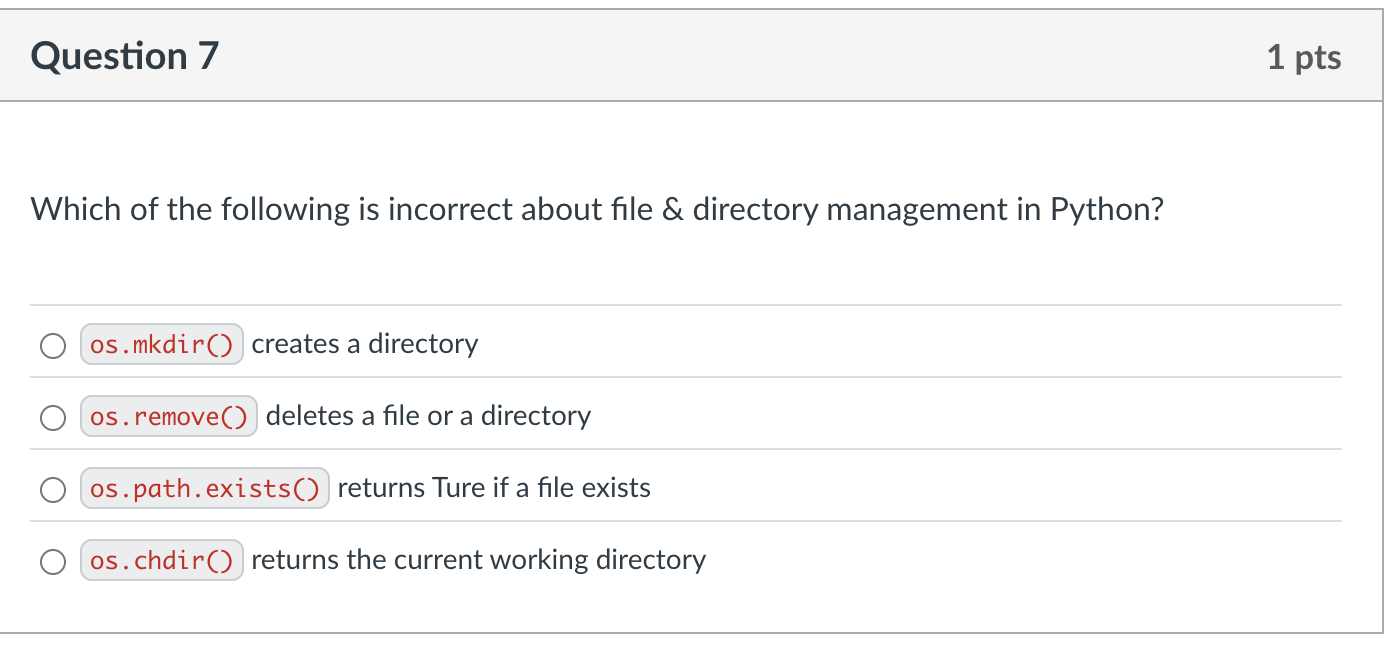The width and height of the screenshot is (1392, 648).
Task: Click "deletes a file or a directory" text
Action: 428,416
